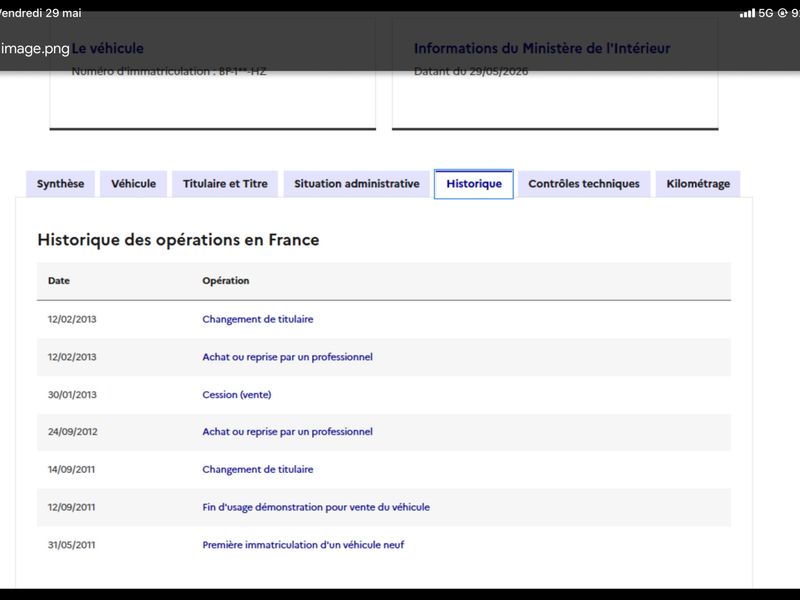Image resolution: width=800 pixels, height=600 pixels.
Task: Open the 12/02/2013 Achat ou reprise par un professionnel entry
Action: pos(287,357)
